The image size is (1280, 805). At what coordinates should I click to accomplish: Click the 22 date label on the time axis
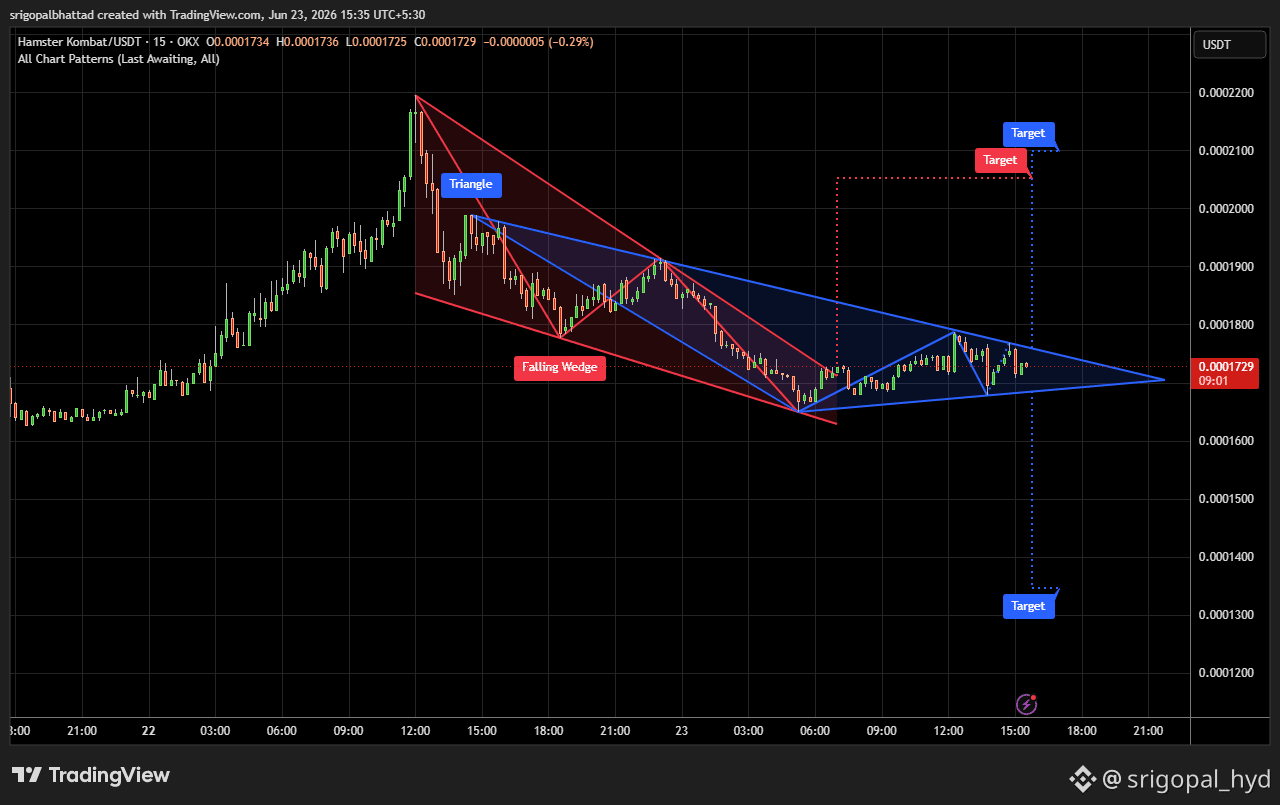(149, 731)
